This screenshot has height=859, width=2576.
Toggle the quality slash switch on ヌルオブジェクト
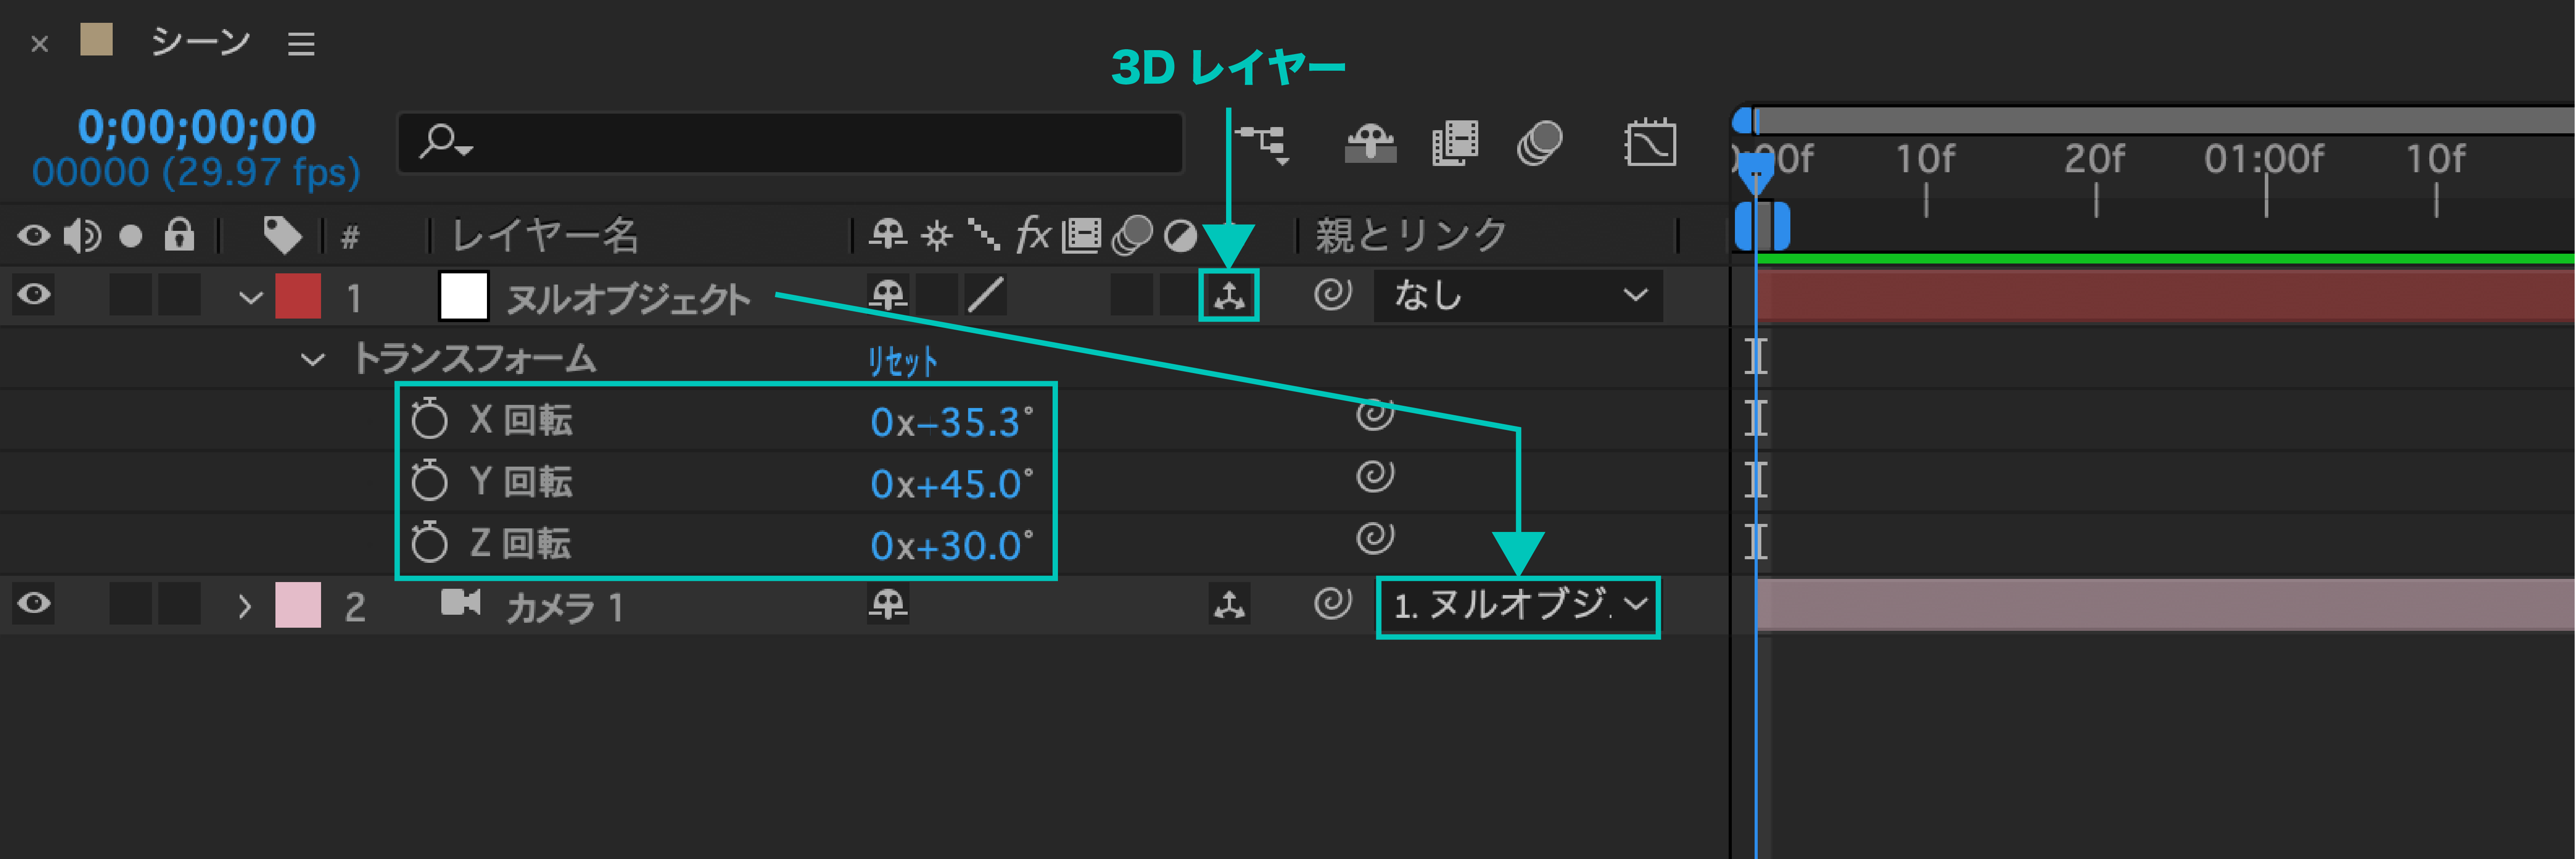tap(986, 295)
